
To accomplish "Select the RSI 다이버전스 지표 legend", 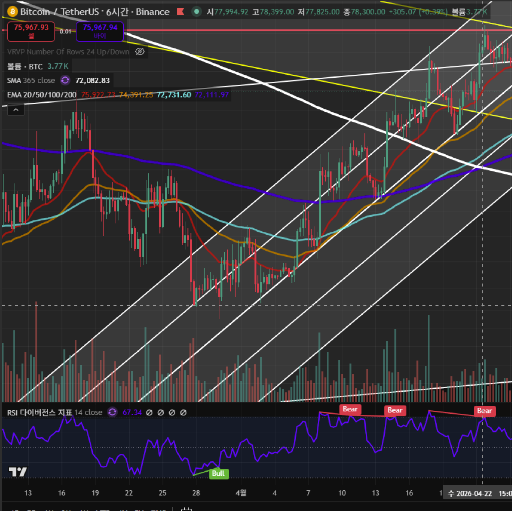I will [x=40, y=412].
